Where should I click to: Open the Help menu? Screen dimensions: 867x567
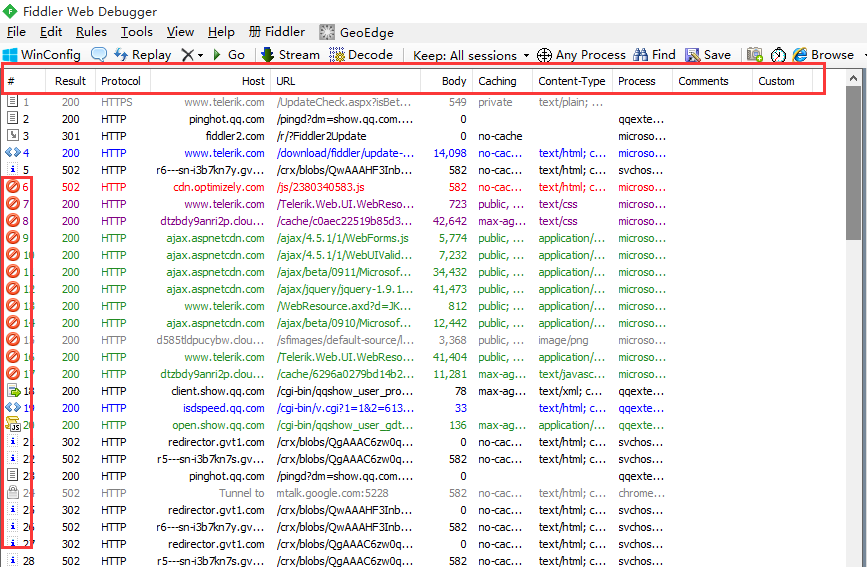point(221,32)
